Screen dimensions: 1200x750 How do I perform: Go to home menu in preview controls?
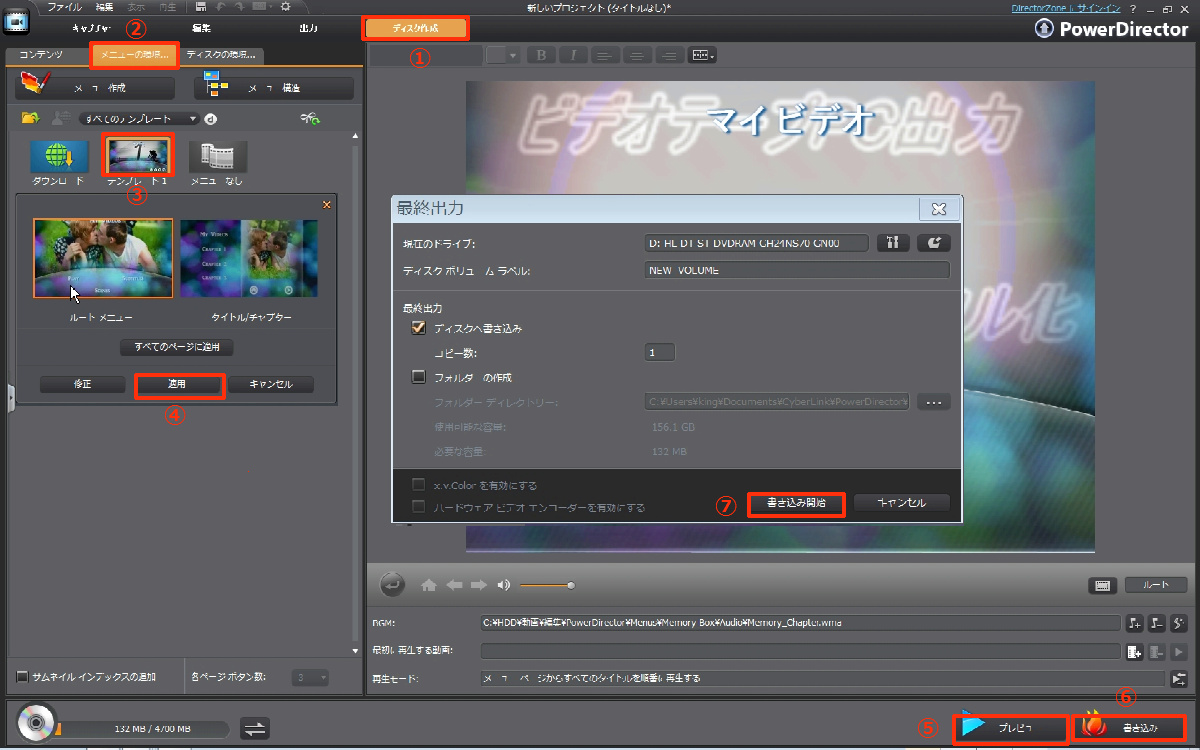pos(429,585)
